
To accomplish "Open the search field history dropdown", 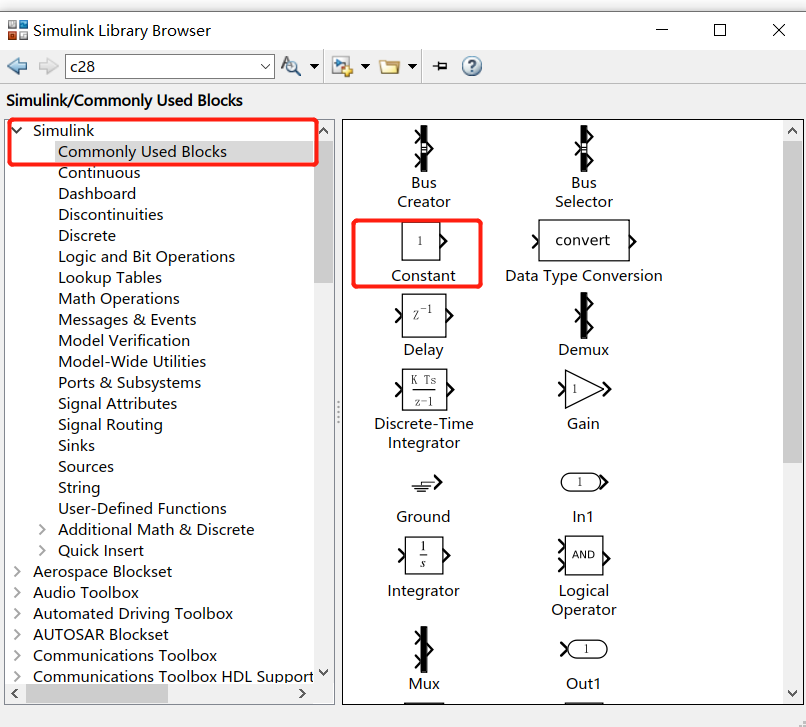I will tap(266, 66).
